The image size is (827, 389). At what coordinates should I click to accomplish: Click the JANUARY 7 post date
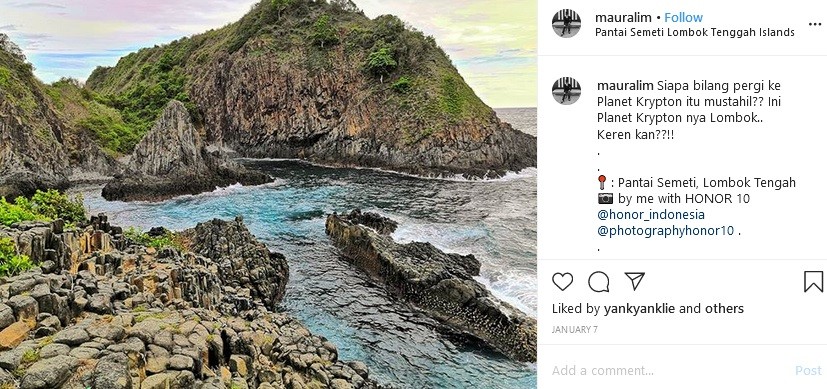(x=574, y=329)
